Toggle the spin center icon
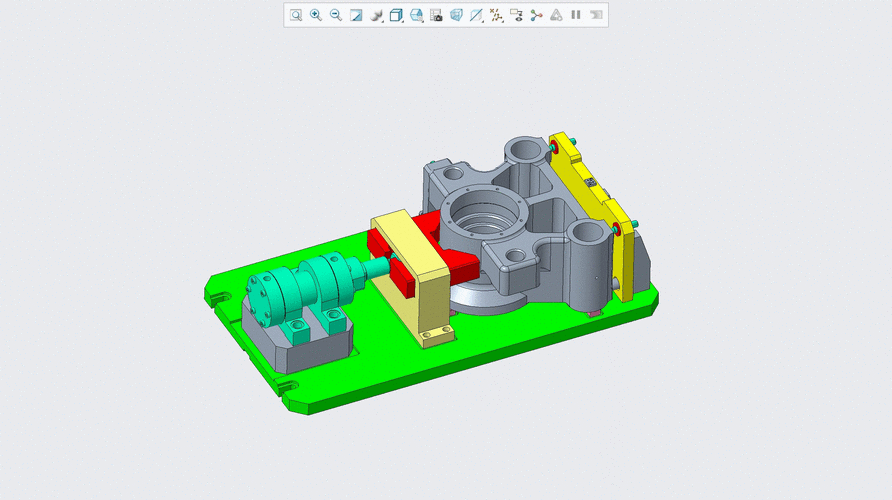This screenshot has width=892, height=500. (536, 15)
